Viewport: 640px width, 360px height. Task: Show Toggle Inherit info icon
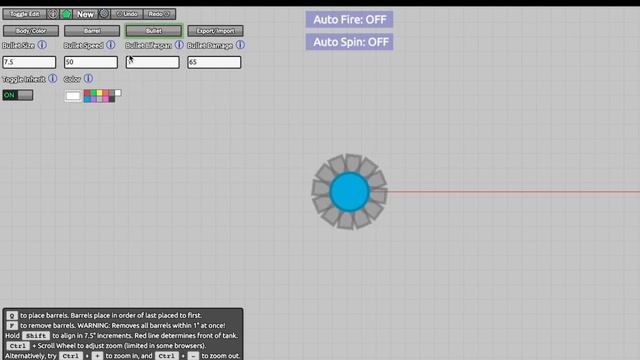[x=53, y=78]
